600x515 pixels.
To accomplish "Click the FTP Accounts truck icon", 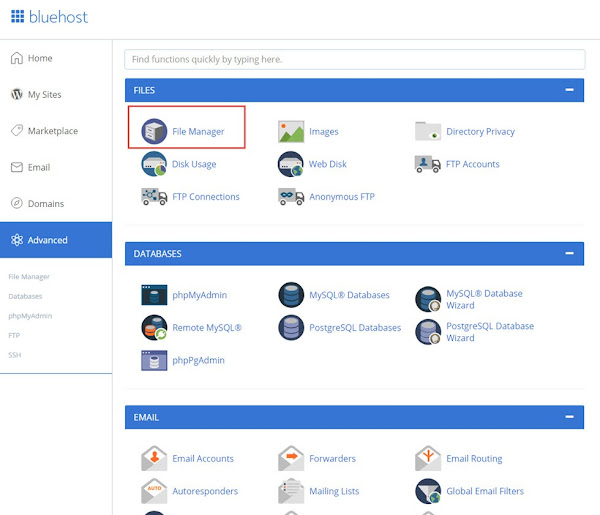I will [x=428, y=164].
